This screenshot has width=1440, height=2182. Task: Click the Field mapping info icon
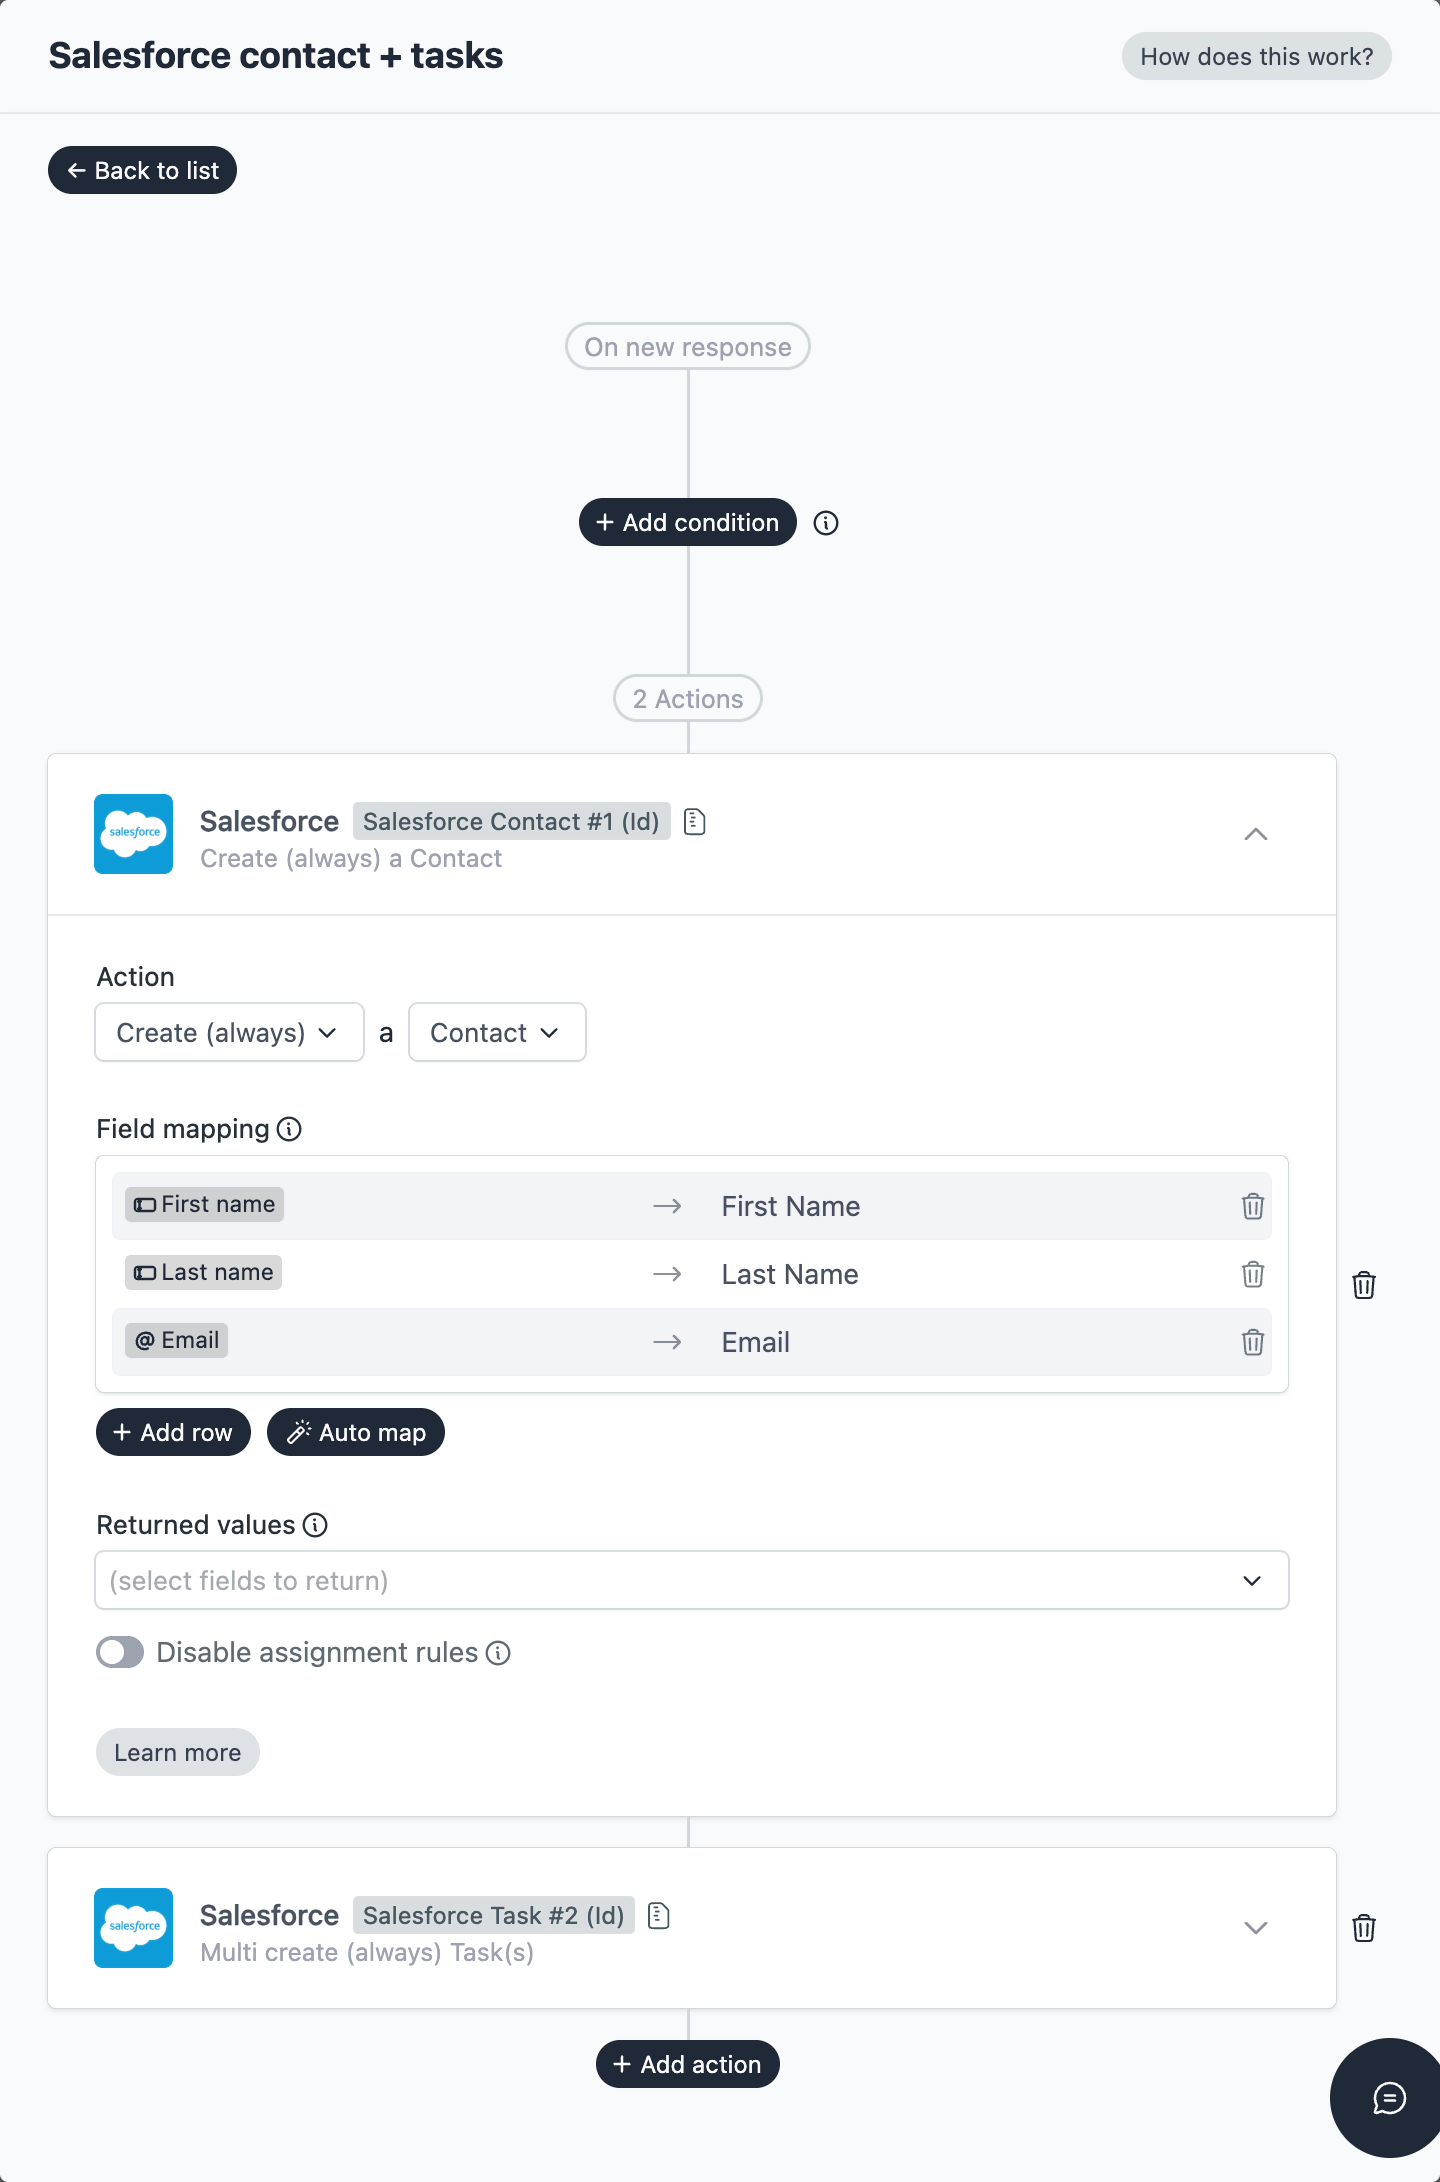[x=289, y=1129]
